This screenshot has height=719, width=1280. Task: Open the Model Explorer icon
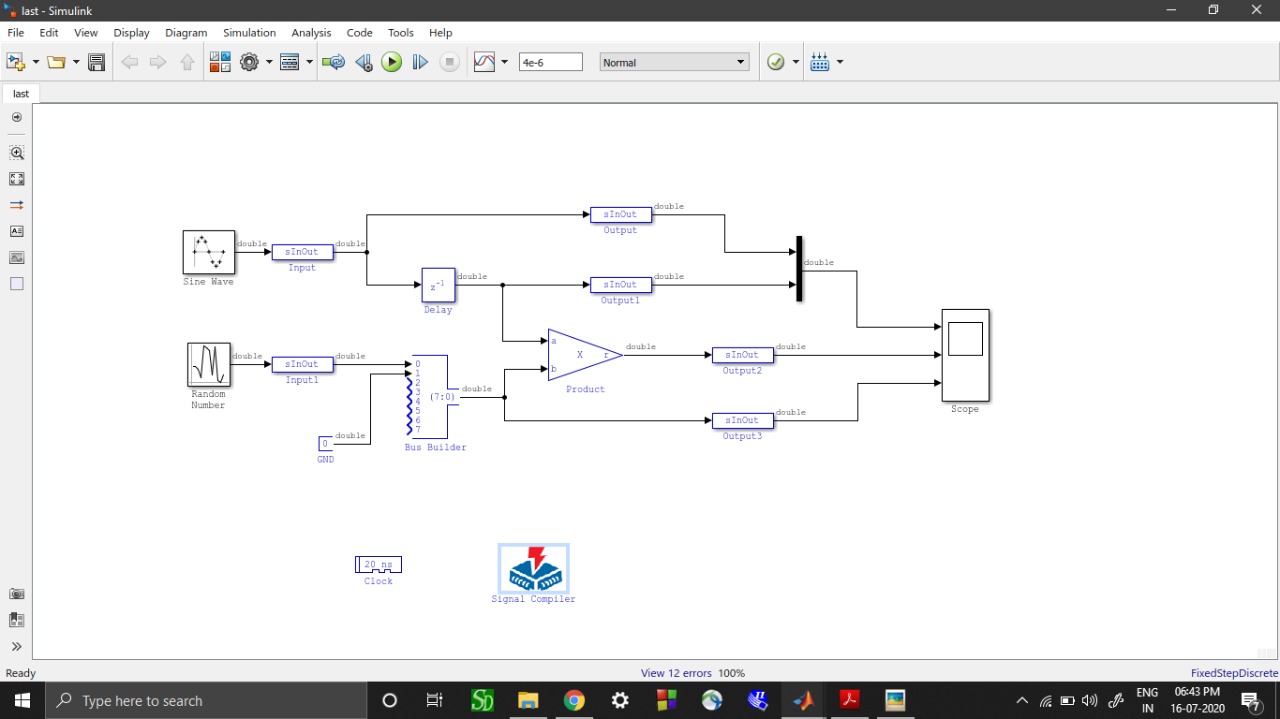[290, 62]
